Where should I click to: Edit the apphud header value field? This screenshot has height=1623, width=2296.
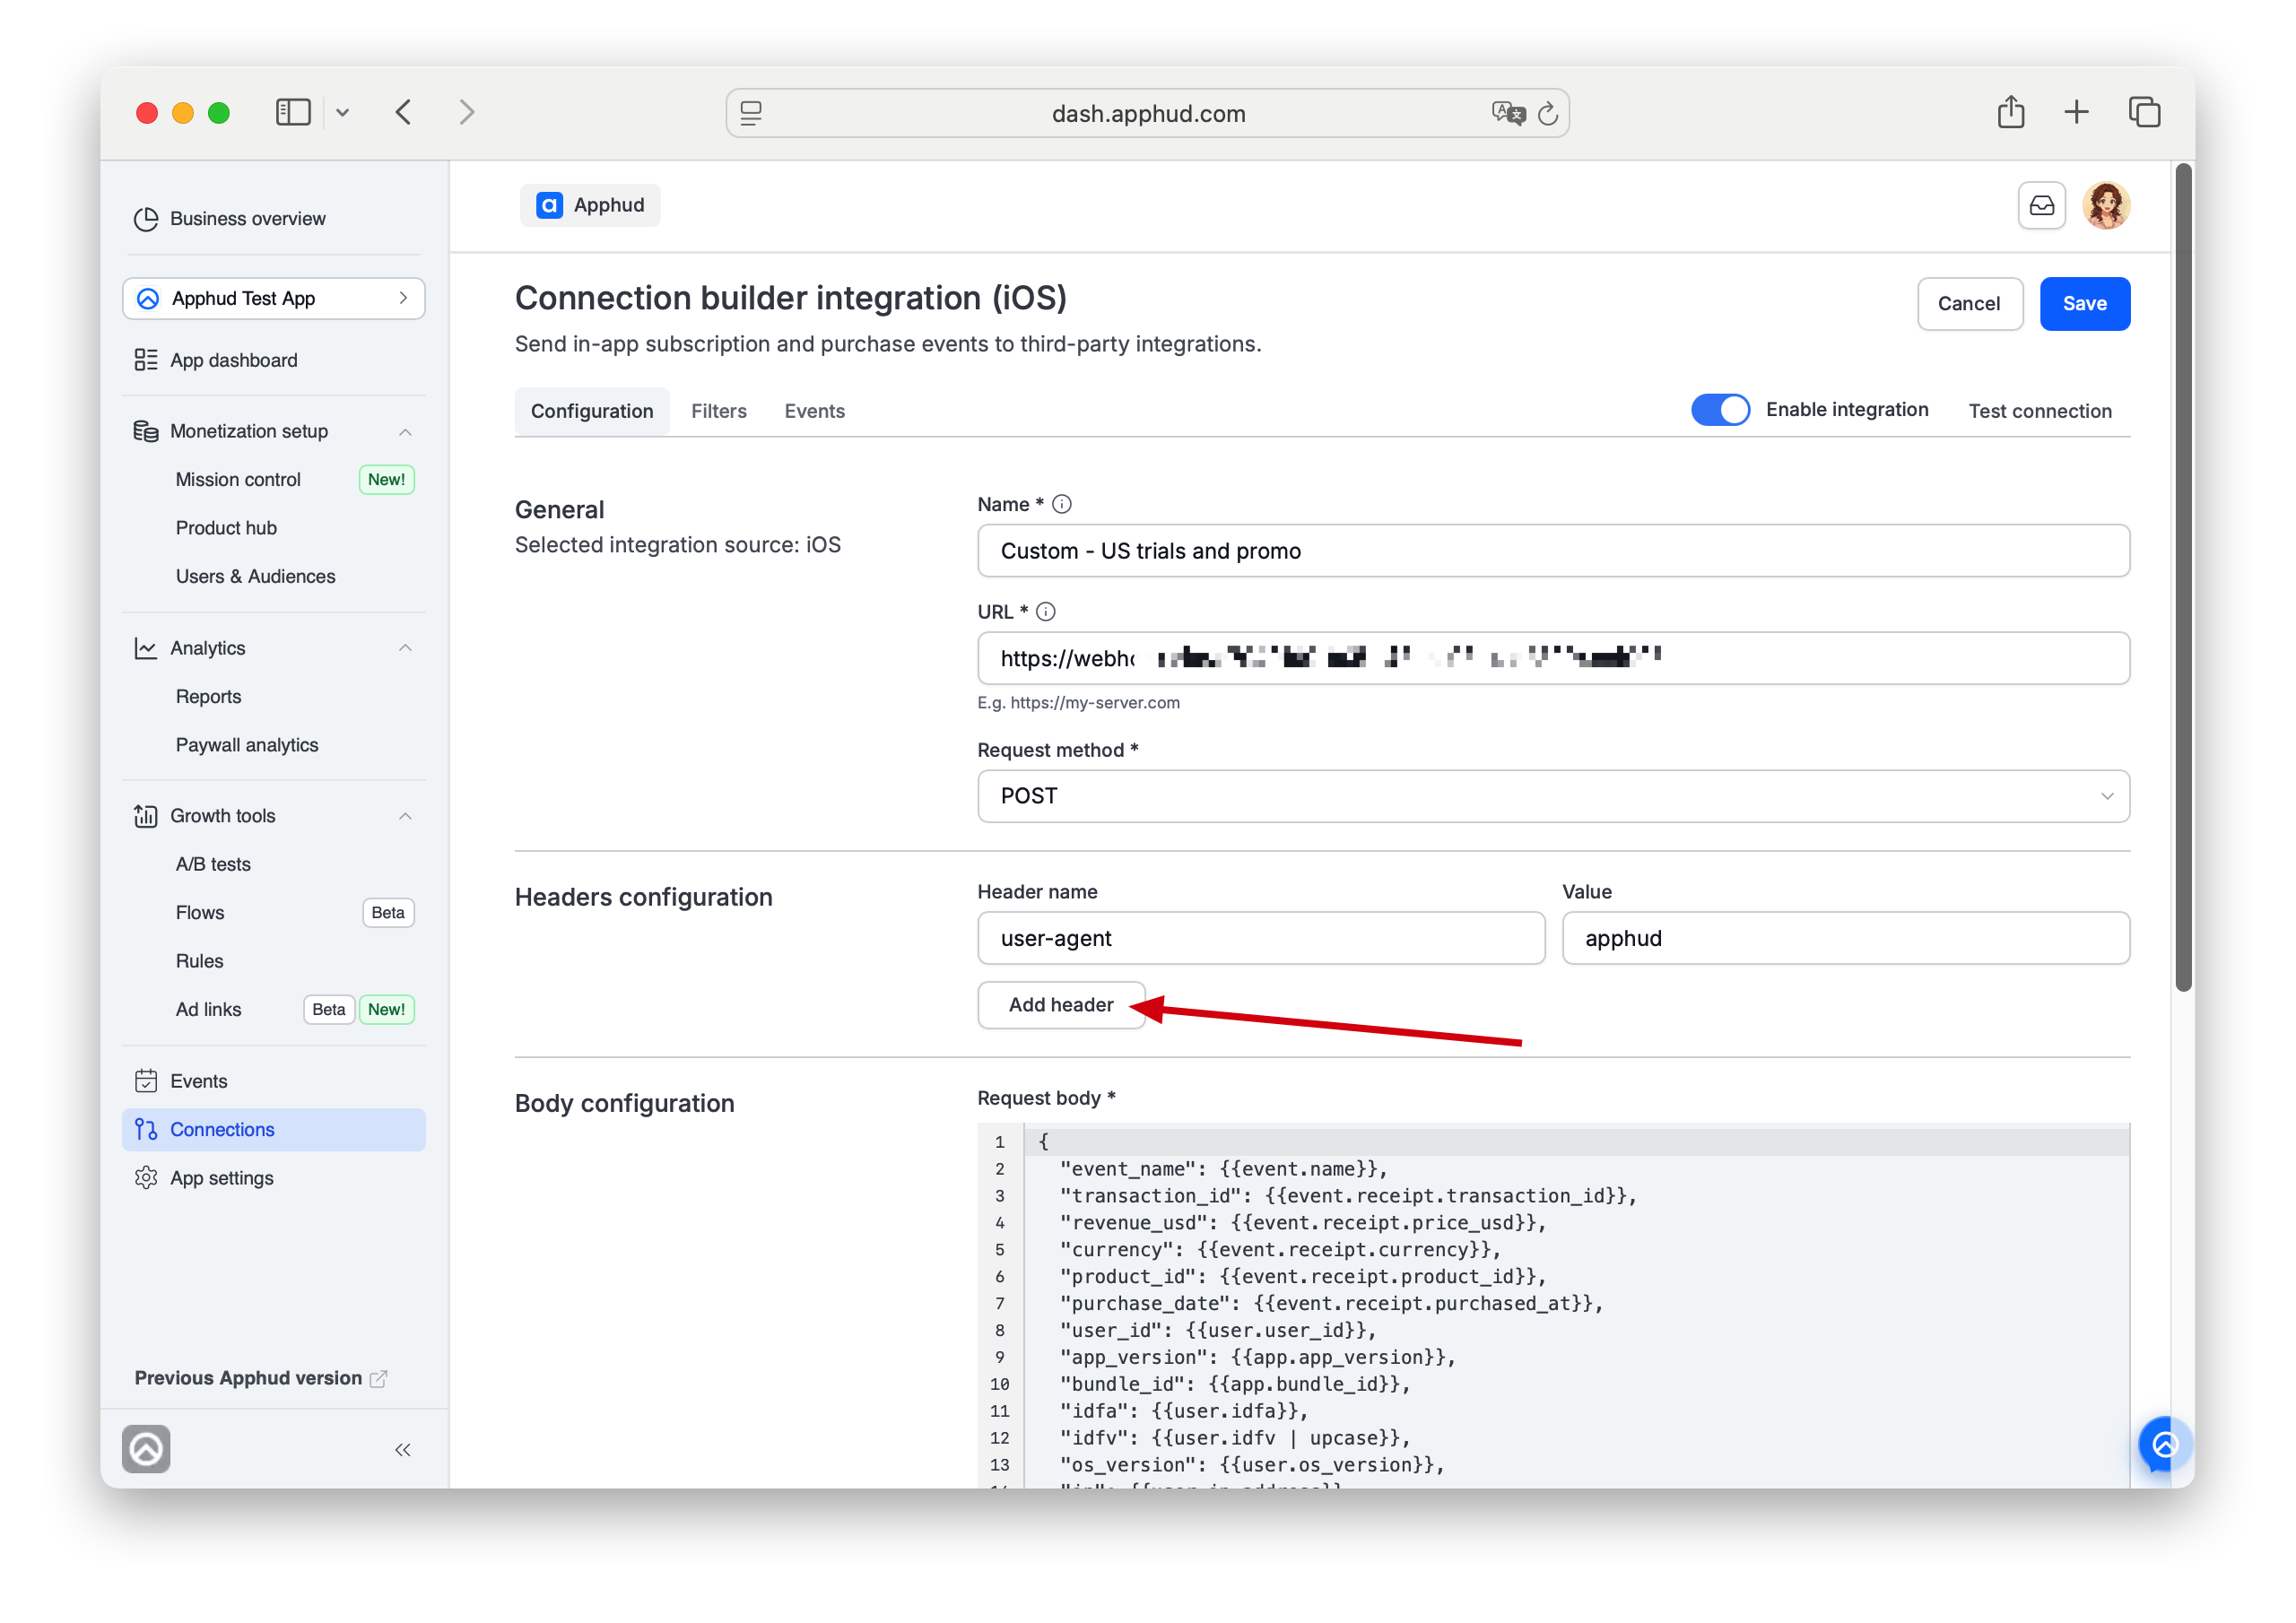[x=1845, y=938]
